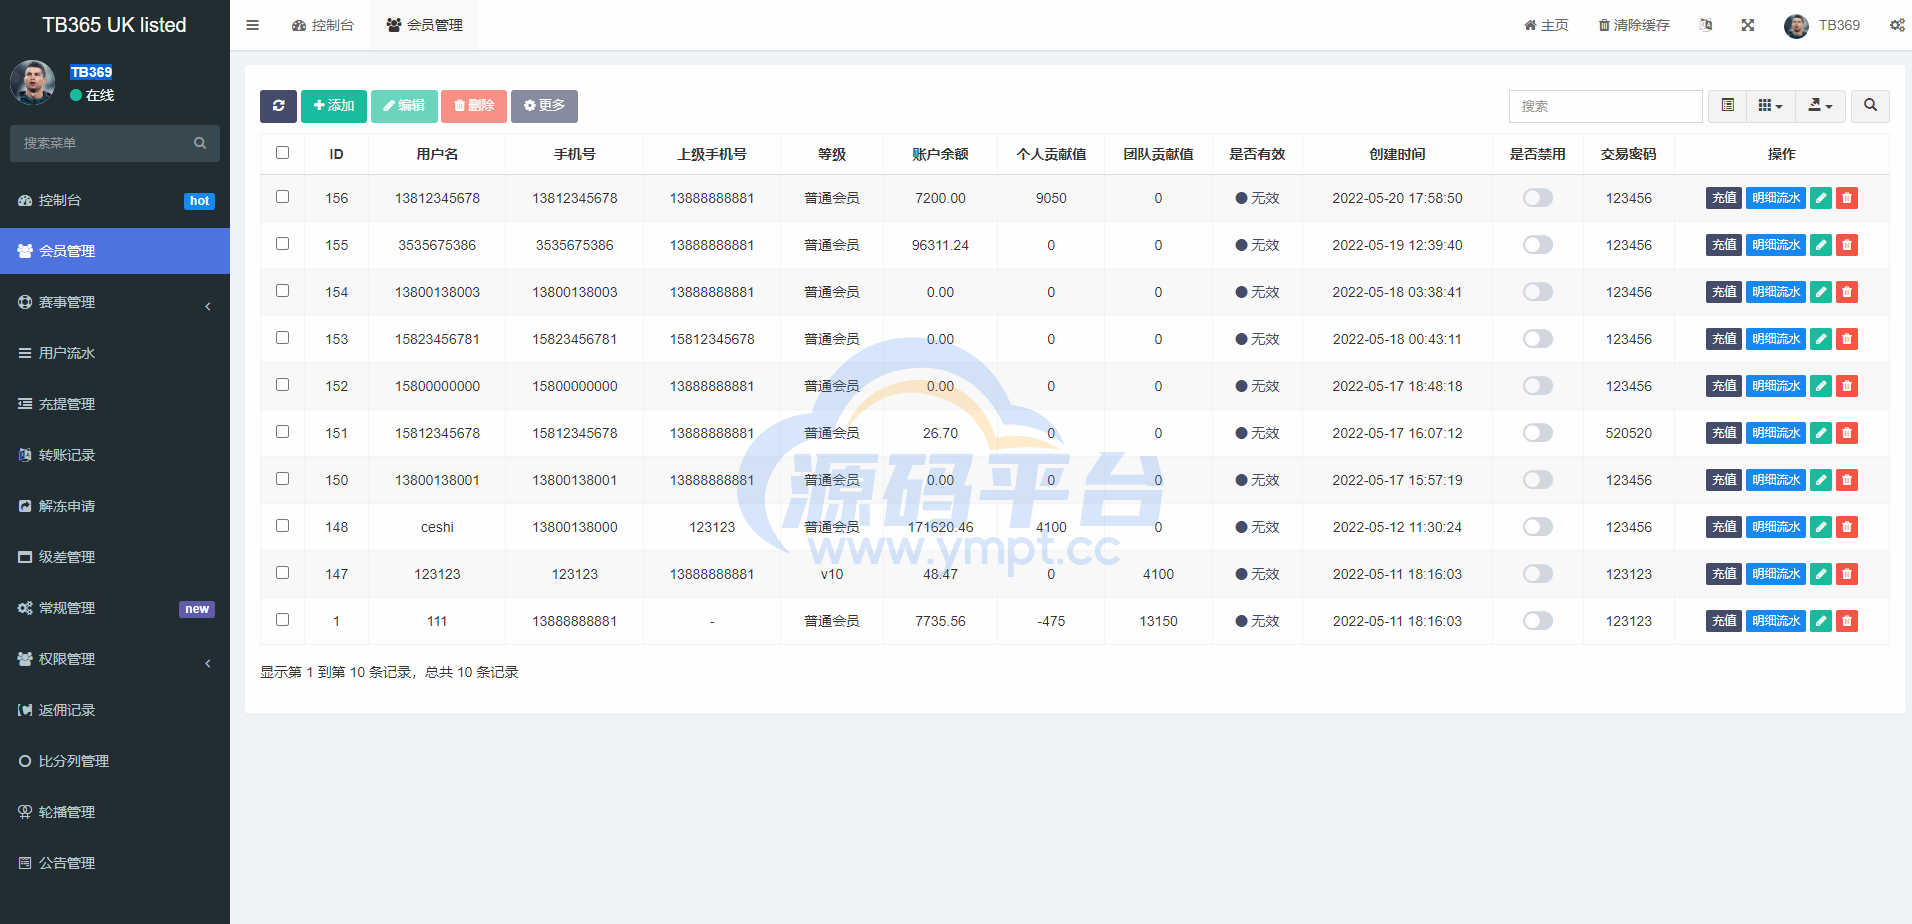Click edit pencil icon for ID 147
Screen dimensions: 1912x924
click(x=1821, y=574)
